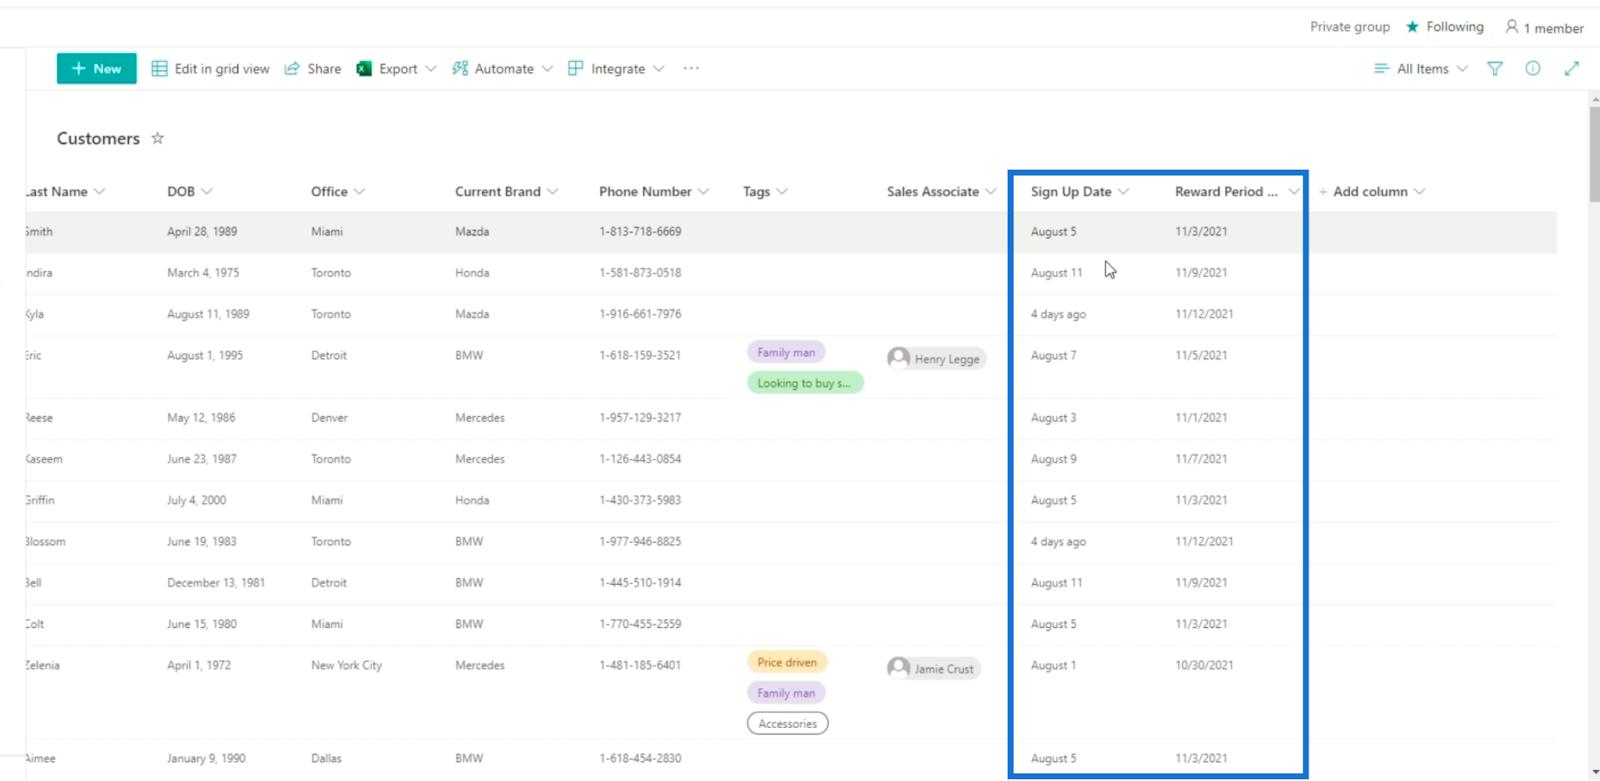Open Last Name column menu

(x=65, y=192)
